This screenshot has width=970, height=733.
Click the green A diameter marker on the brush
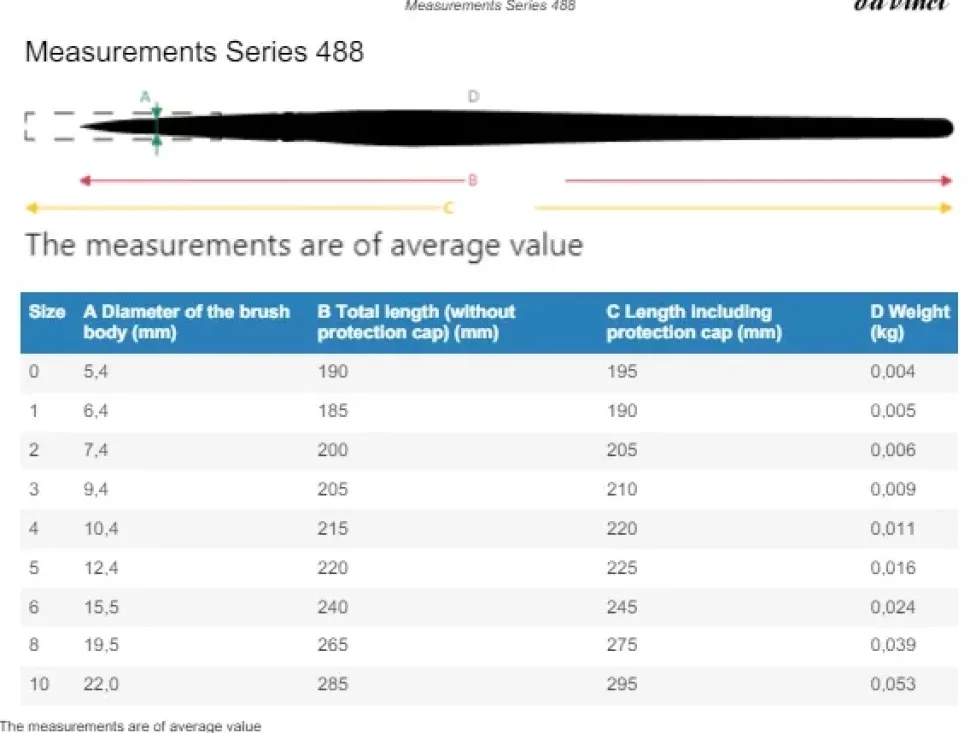[x=157, y=125]
